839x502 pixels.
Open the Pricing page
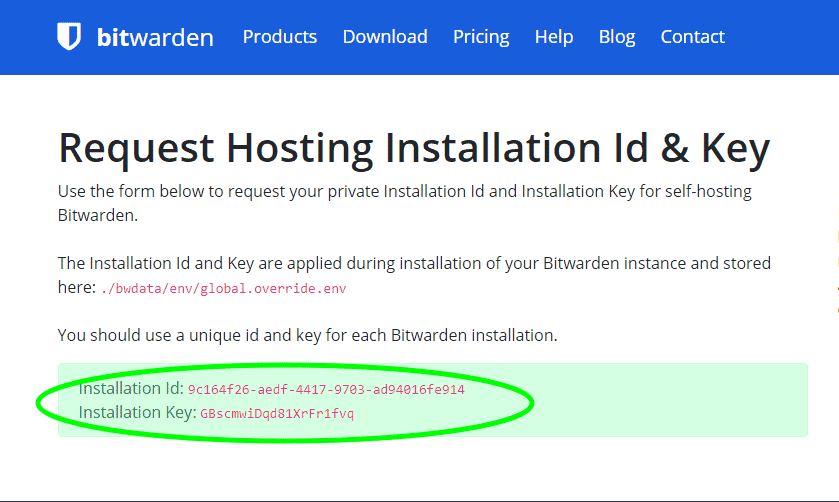coord(481,37)
